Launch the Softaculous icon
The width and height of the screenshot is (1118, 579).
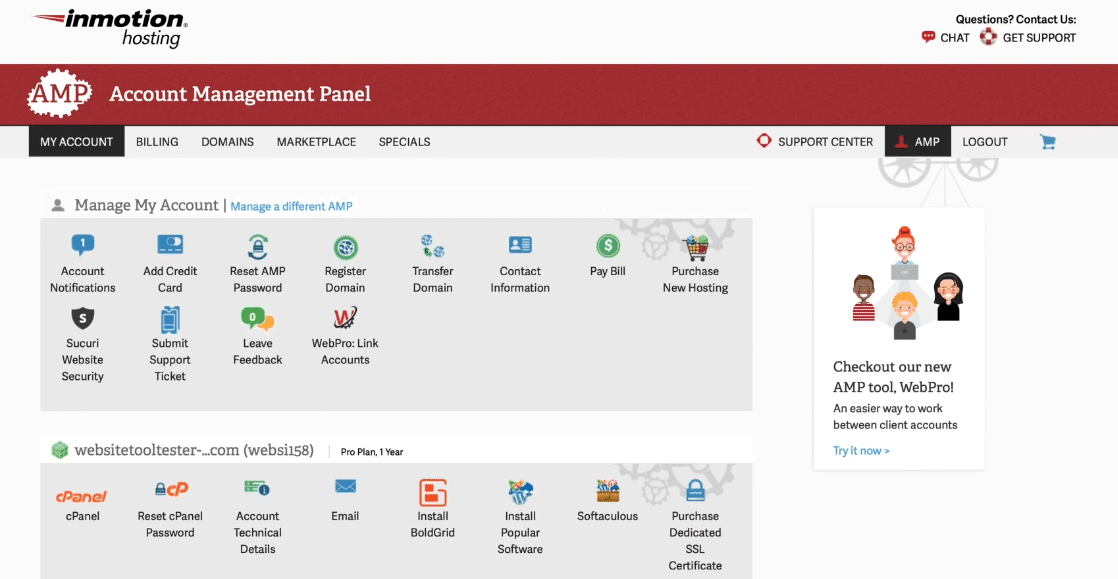click(607, 491)
